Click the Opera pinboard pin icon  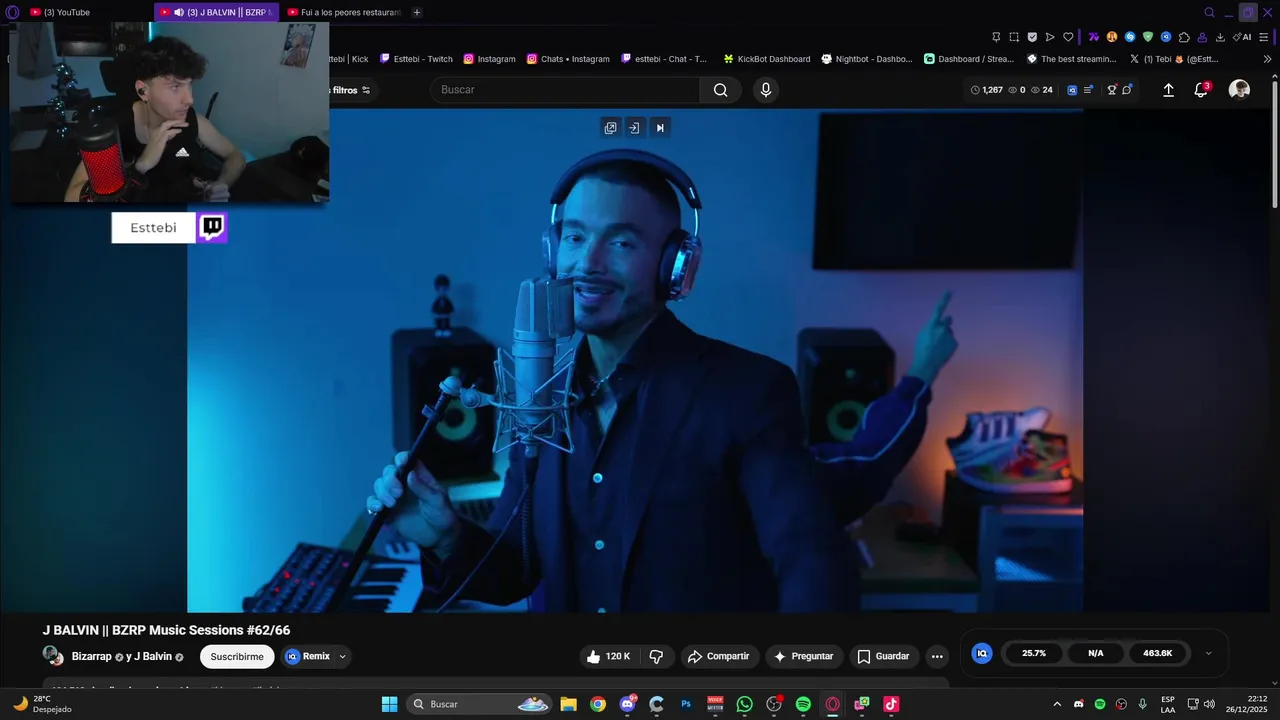coord(995,37)
